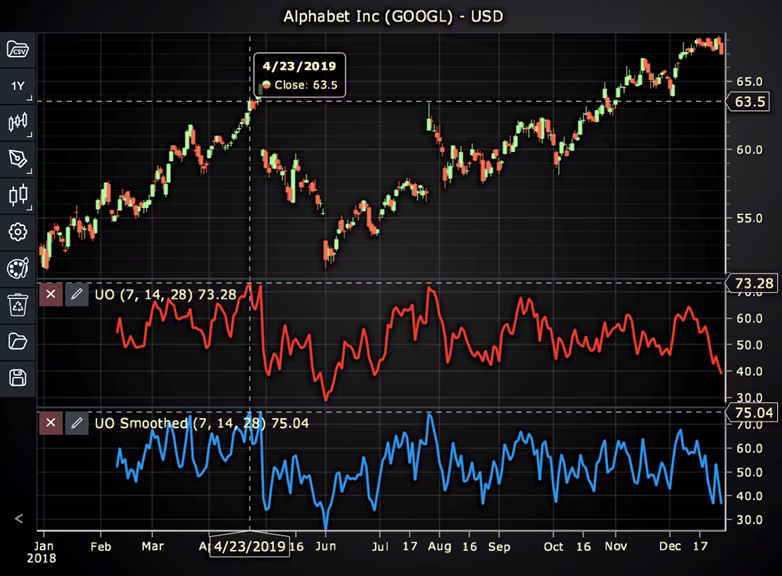The width and height of the screenshot is (782, 576).
Task: Open the color palette theme icon
Action: [x=18, y=268]
